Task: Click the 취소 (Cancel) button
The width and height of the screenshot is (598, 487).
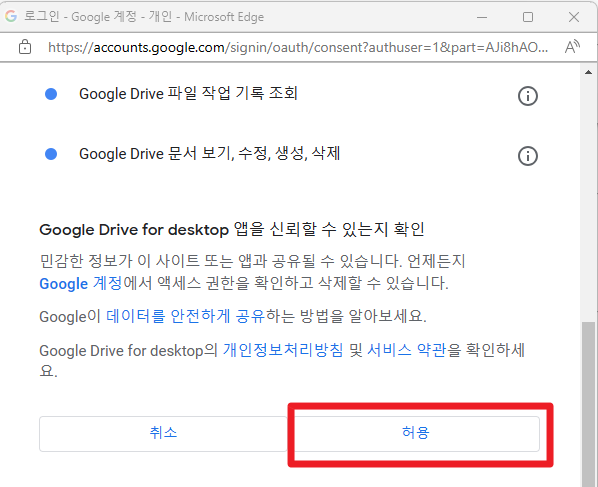Action: coord(163,434)
